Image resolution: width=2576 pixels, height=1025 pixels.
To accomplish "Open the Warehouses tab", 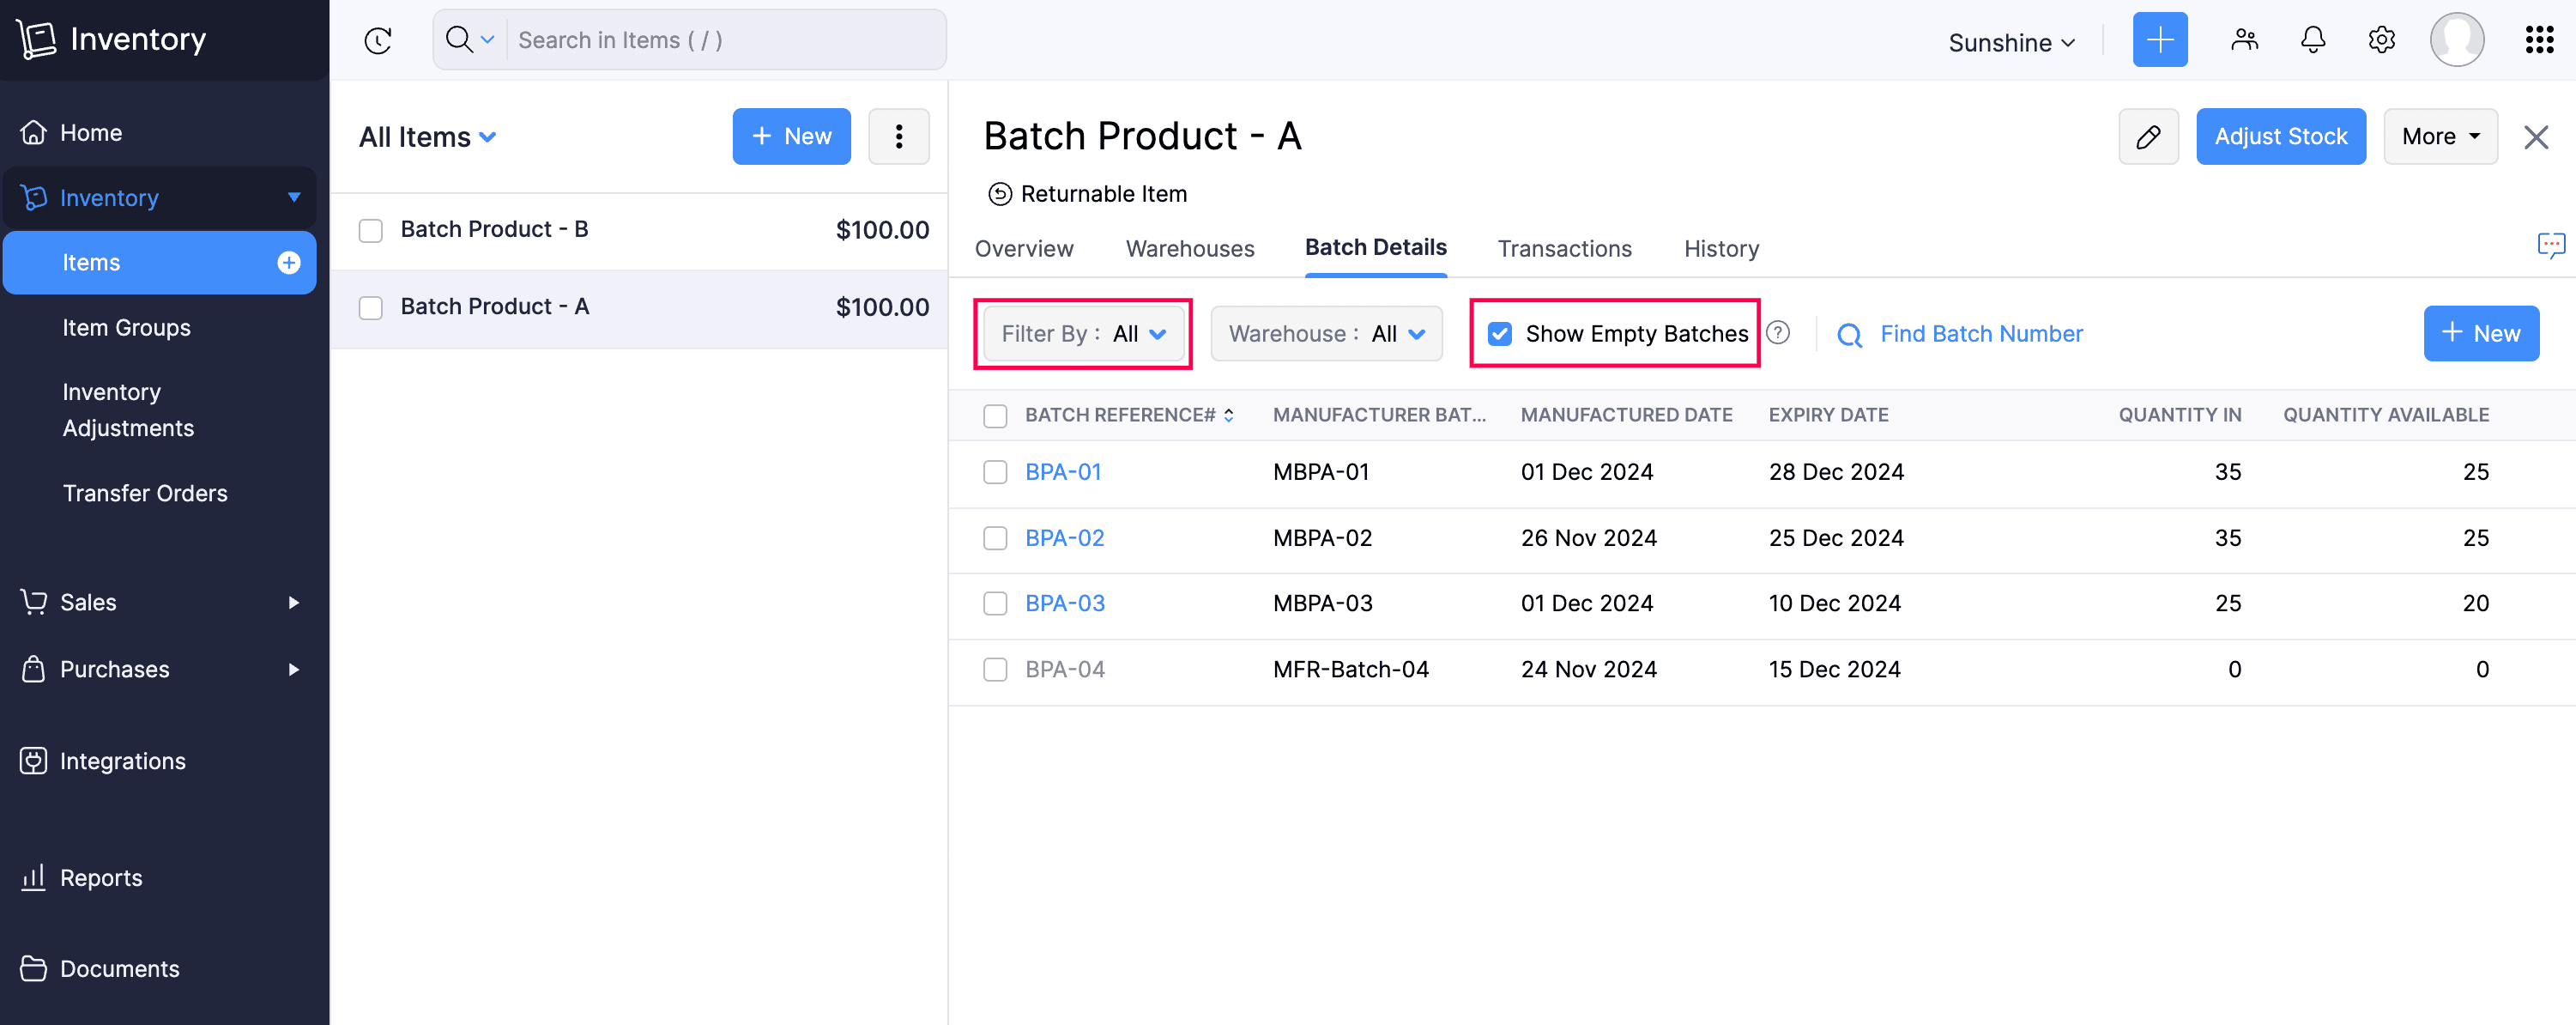I will point(1189,249).
